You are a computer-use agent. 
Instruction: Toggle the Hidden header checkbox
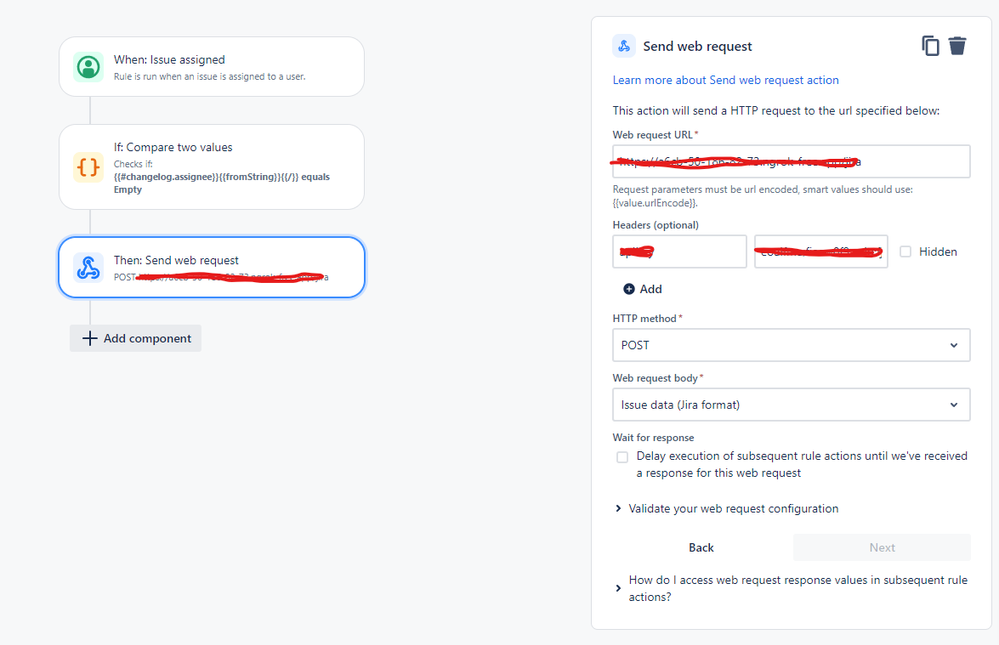pyautogui.click(x=905, y=252)
